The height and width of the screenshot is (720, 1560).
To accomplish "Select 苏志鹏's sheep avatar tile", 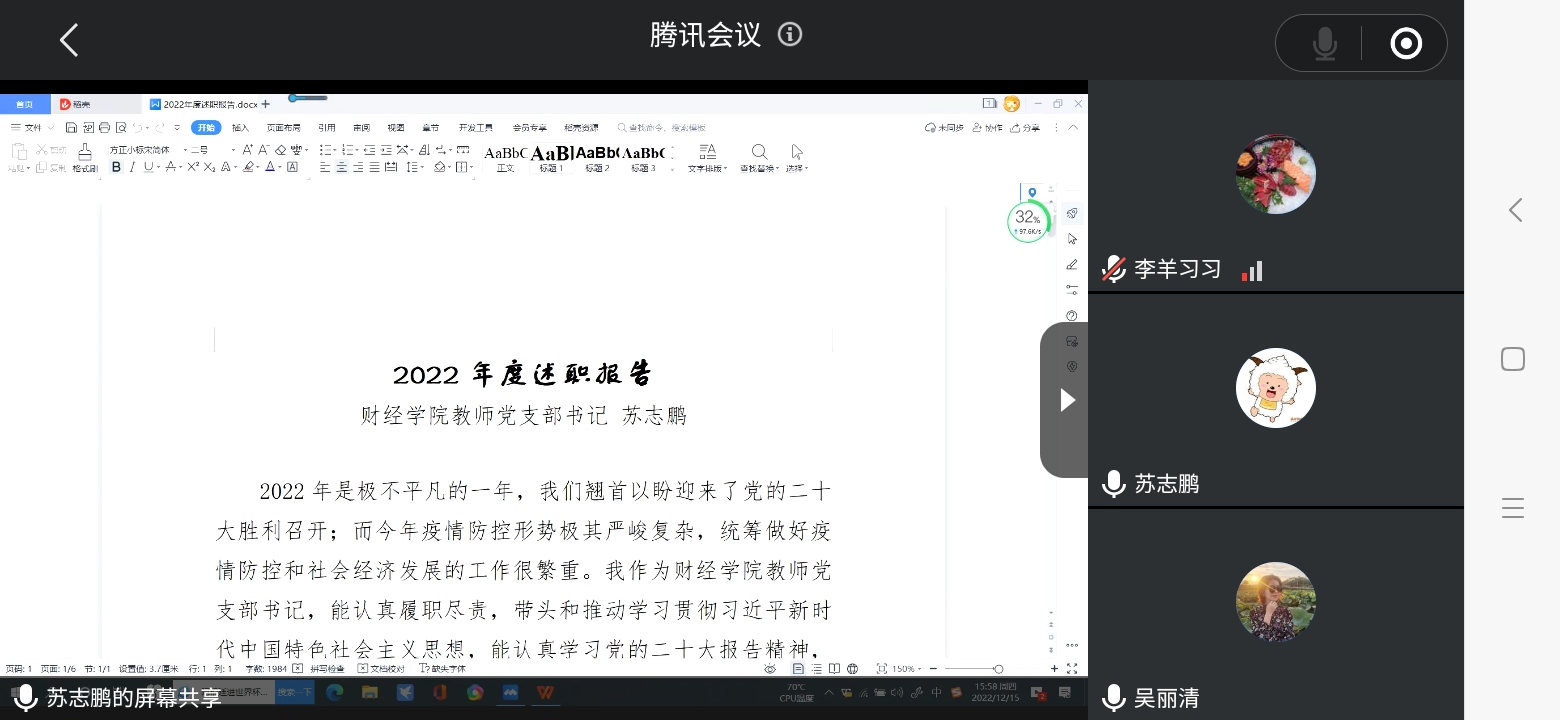I will tap(1275, 388).
